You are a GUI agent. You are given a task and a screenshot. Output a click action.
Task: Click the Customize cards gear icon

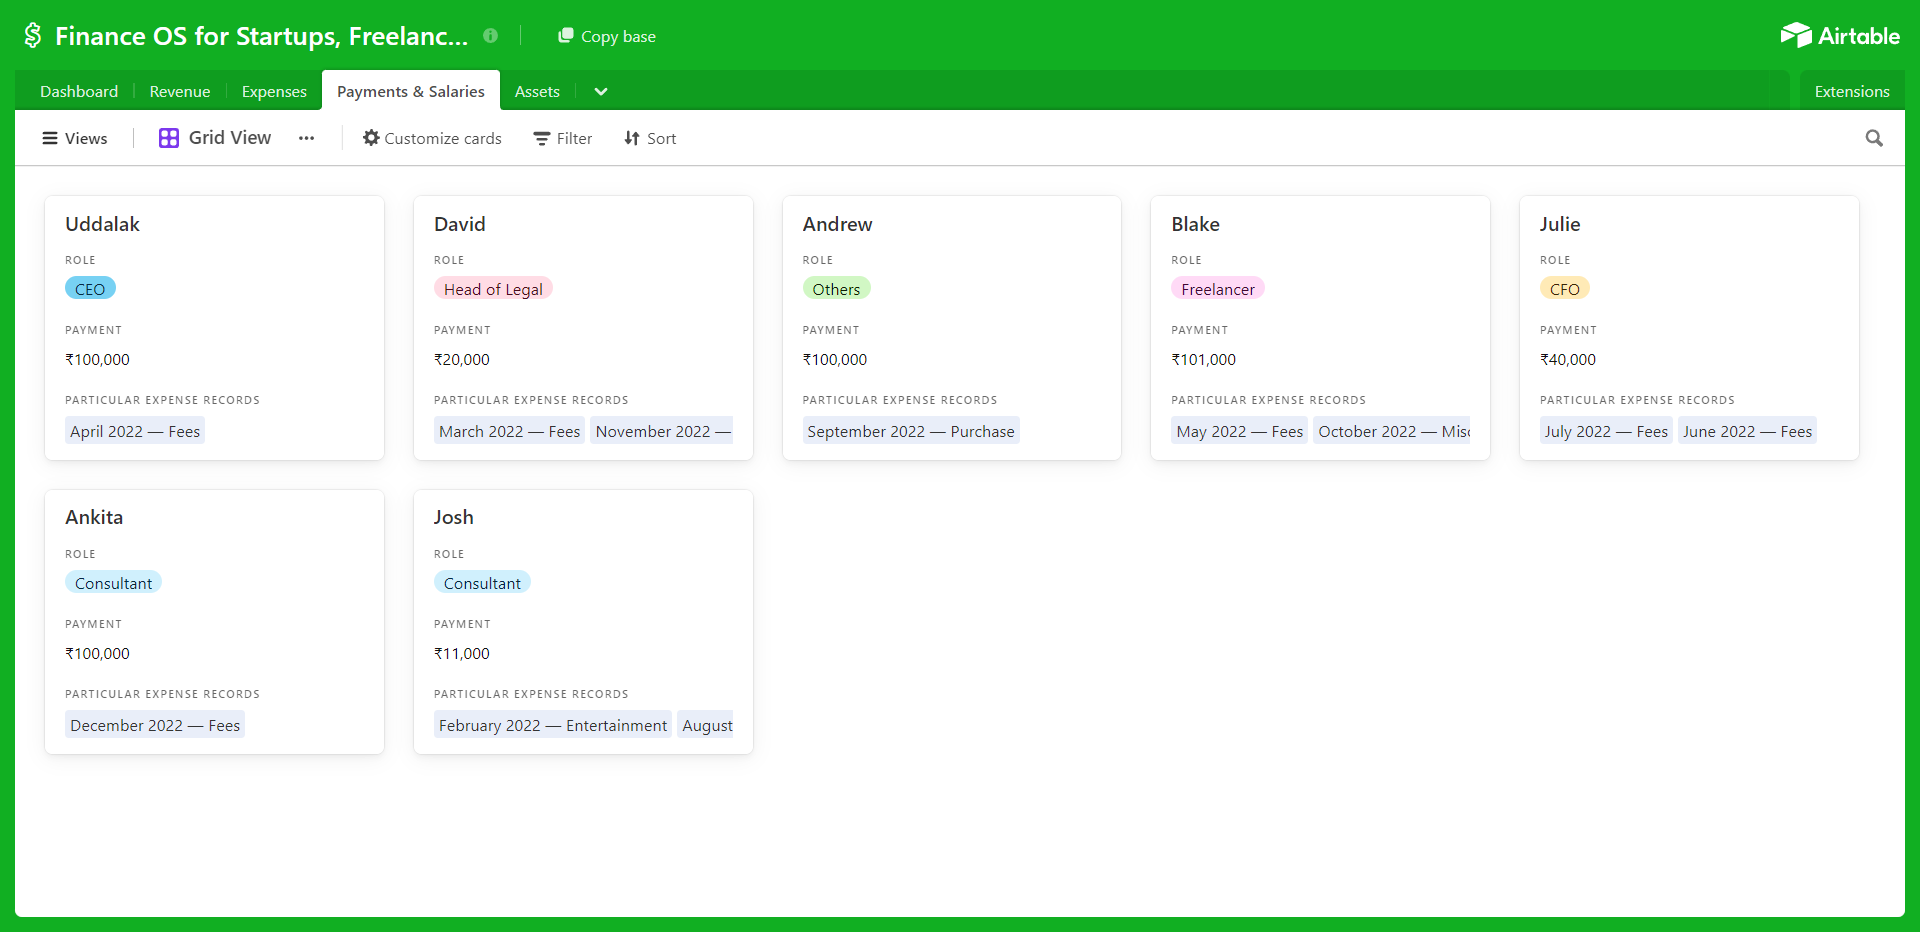click(369, 138)
